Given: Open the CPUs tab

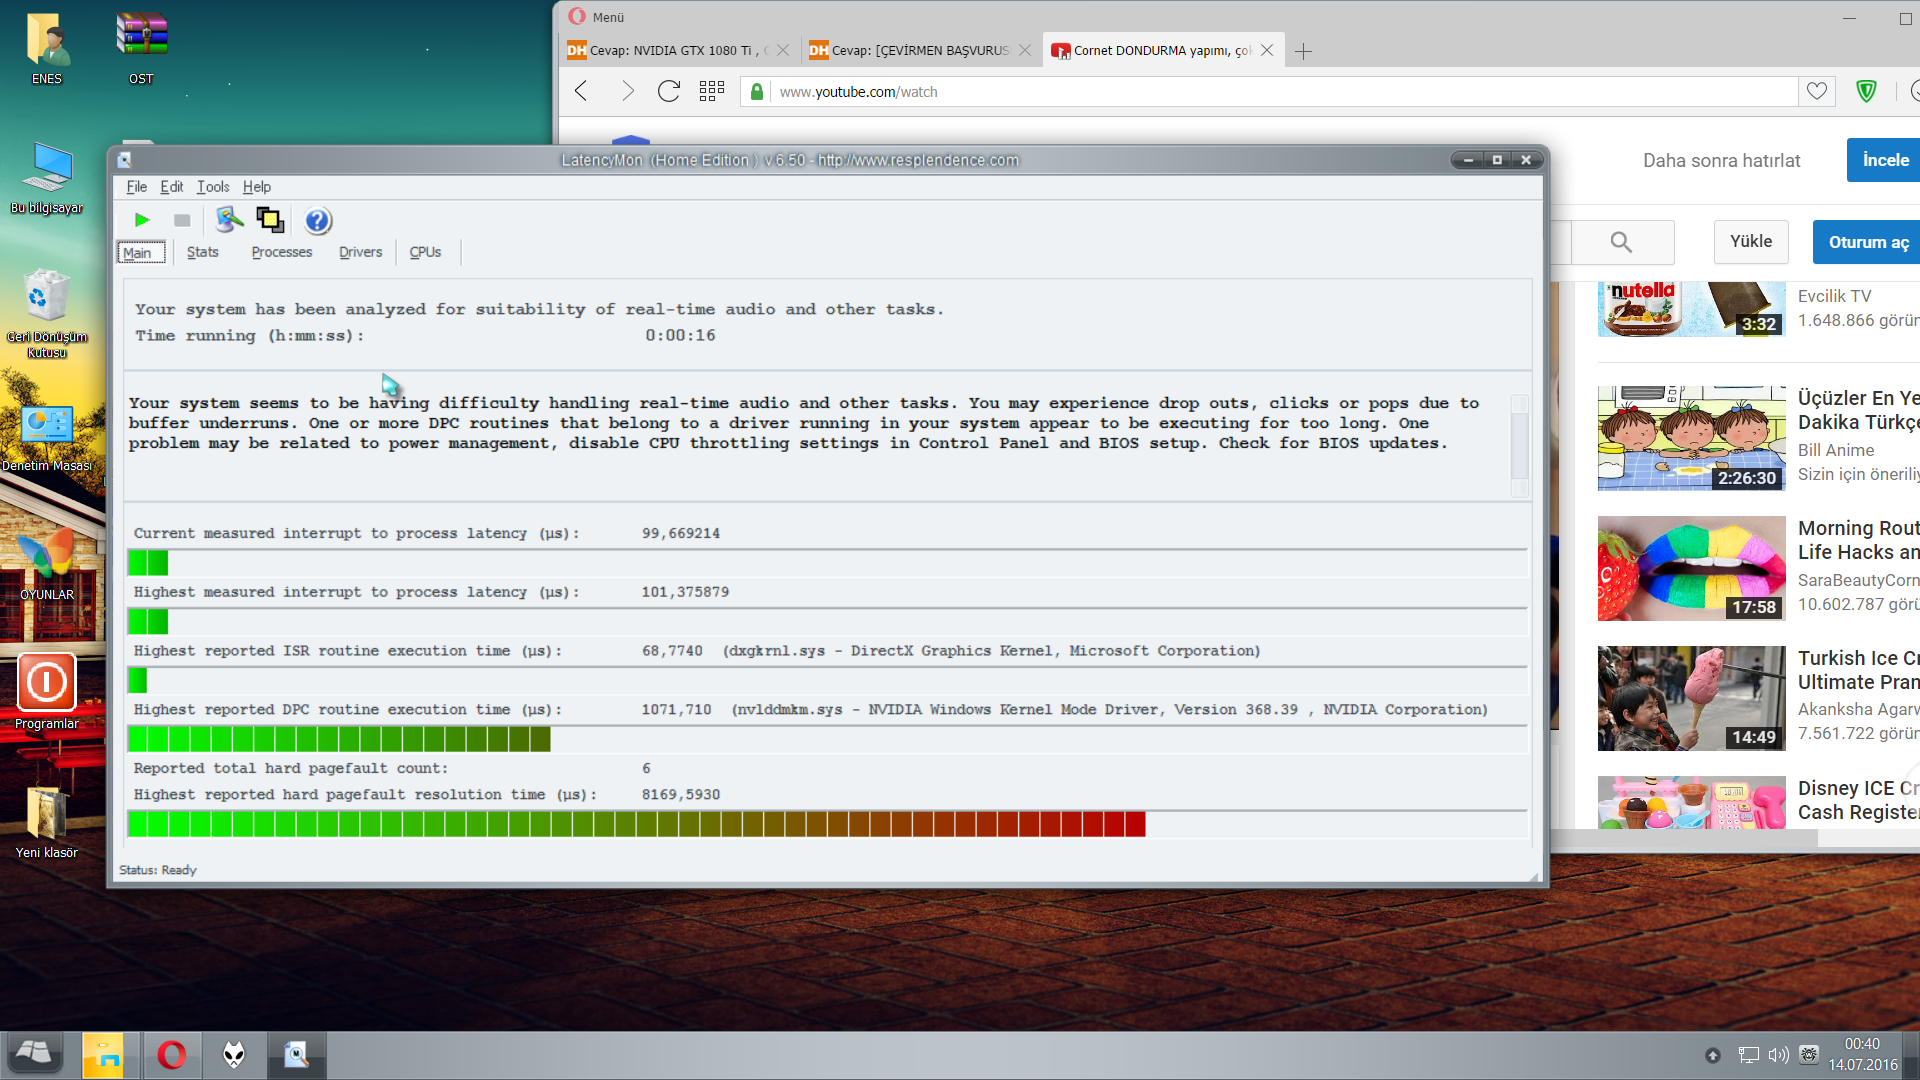Looking at the screenshot, I should [x=425, y=253].
